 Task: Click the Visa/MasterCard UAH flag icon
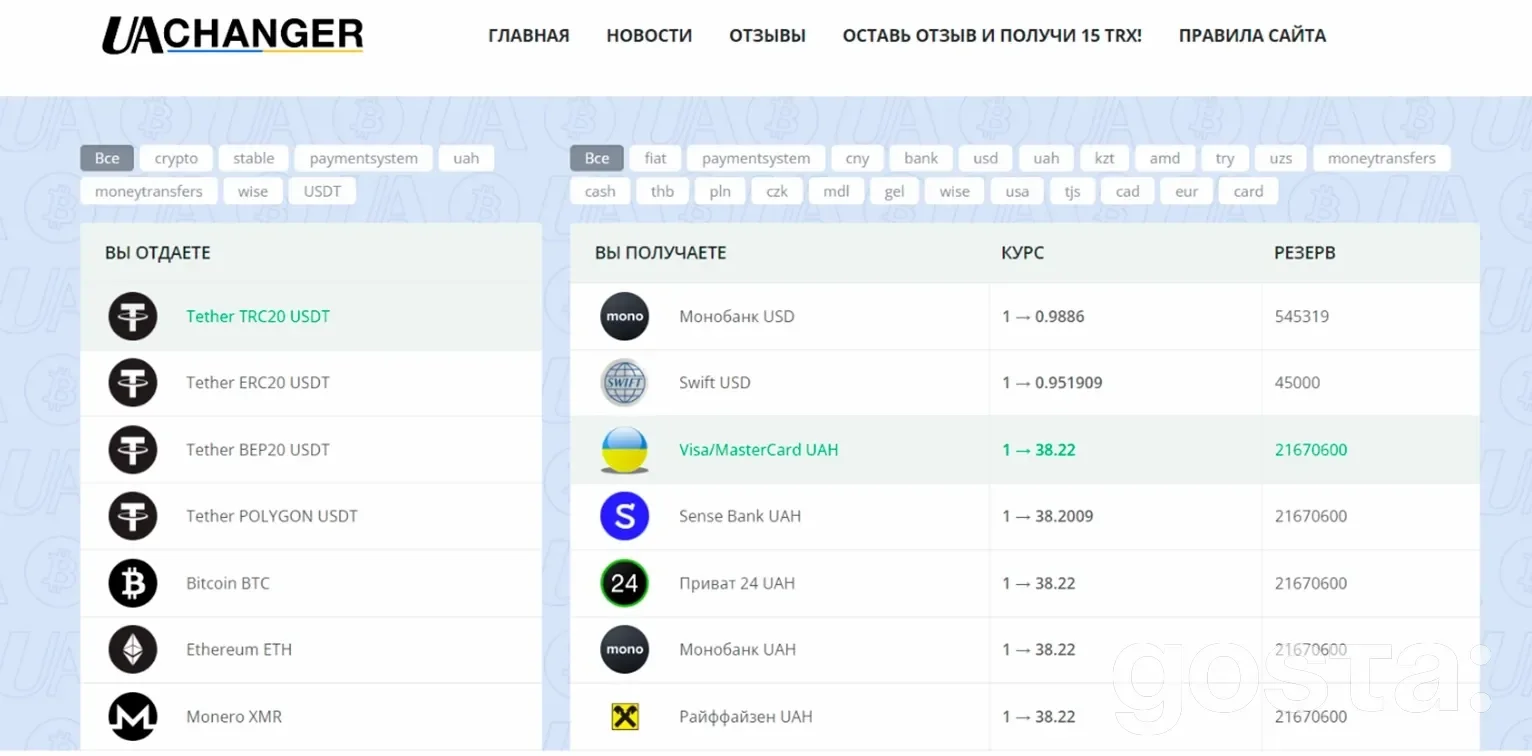point(625,449)
